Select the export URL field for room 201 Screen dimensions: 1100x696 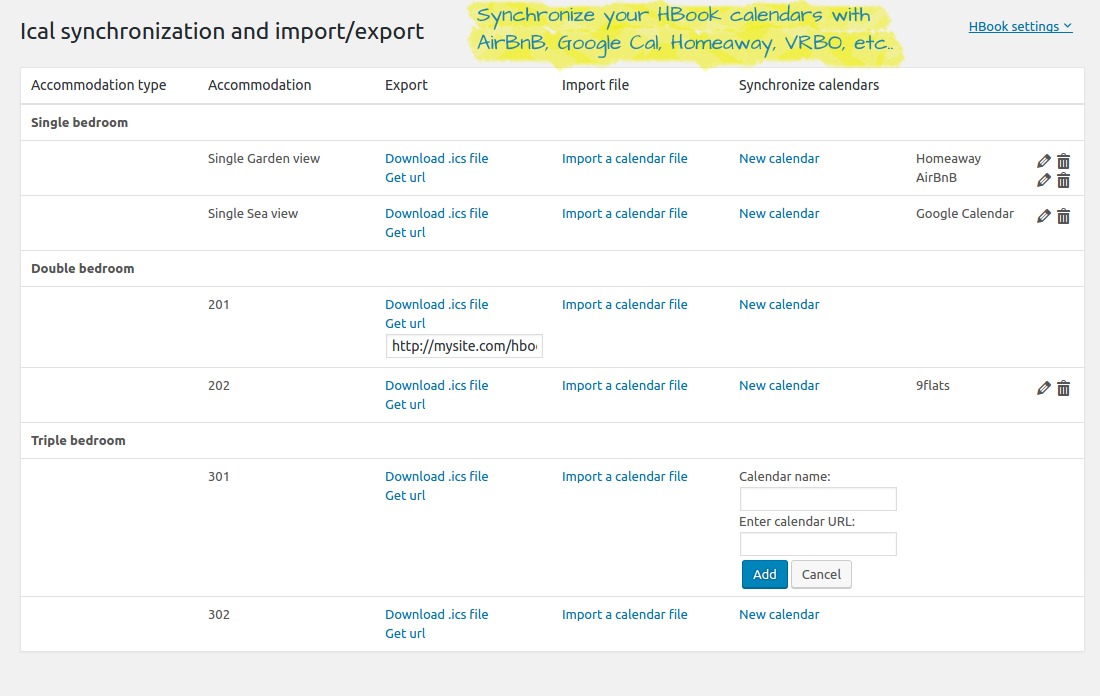pyautogui.click(x=464, y=346)
